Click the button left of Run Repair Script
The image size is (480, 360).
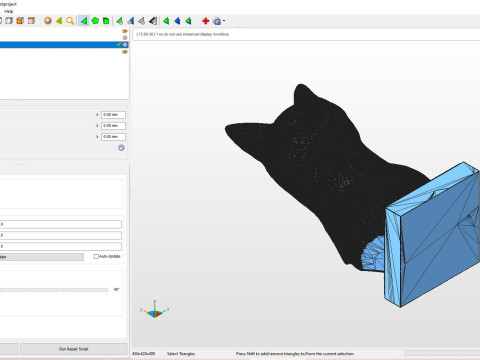9,349
